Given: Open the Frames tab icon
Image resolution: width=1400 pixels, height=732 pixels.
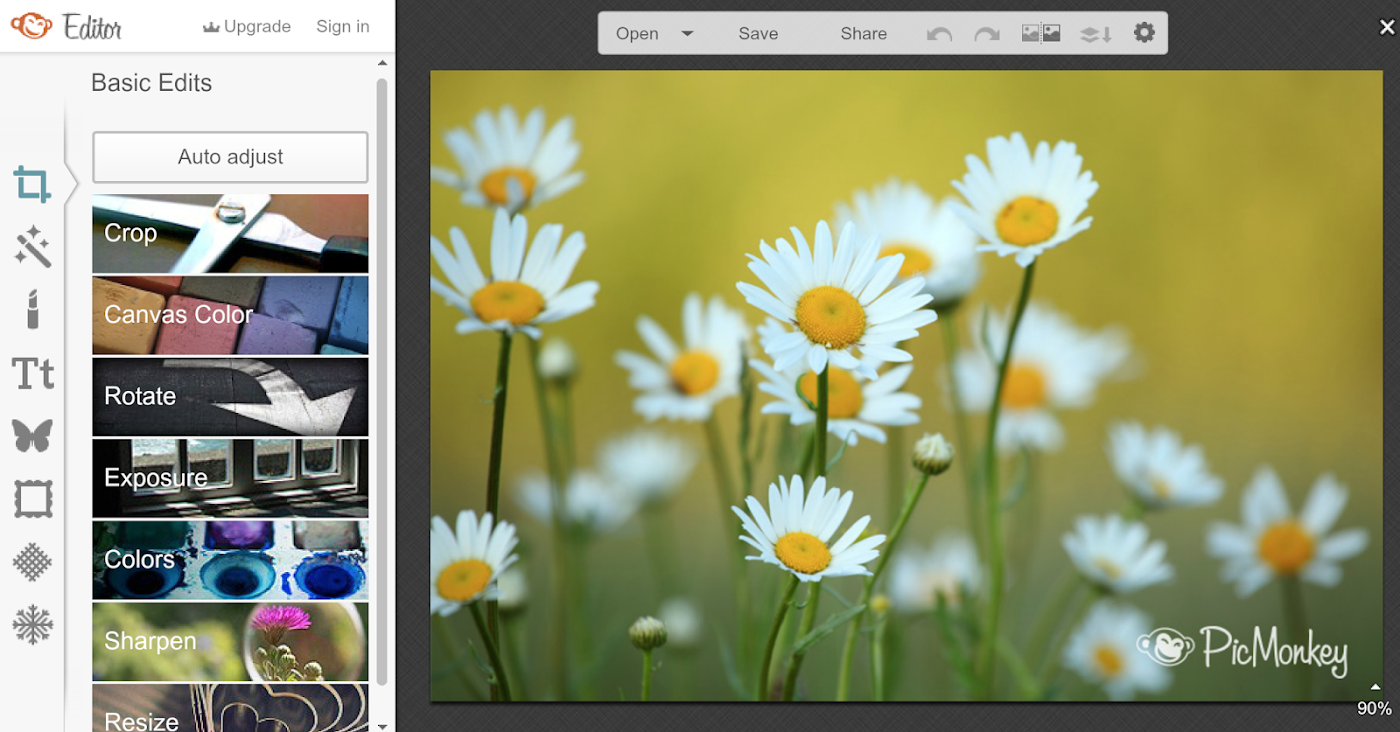Looking at the screenshot, I should click(32, 498).
